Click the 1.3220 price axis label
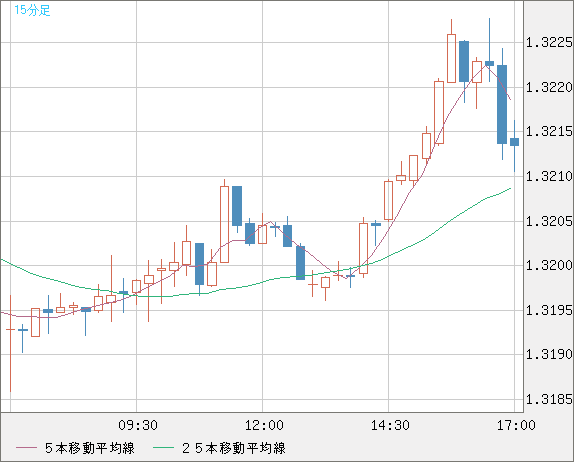Viewport: 574px width, 462px height. point(549,87)
